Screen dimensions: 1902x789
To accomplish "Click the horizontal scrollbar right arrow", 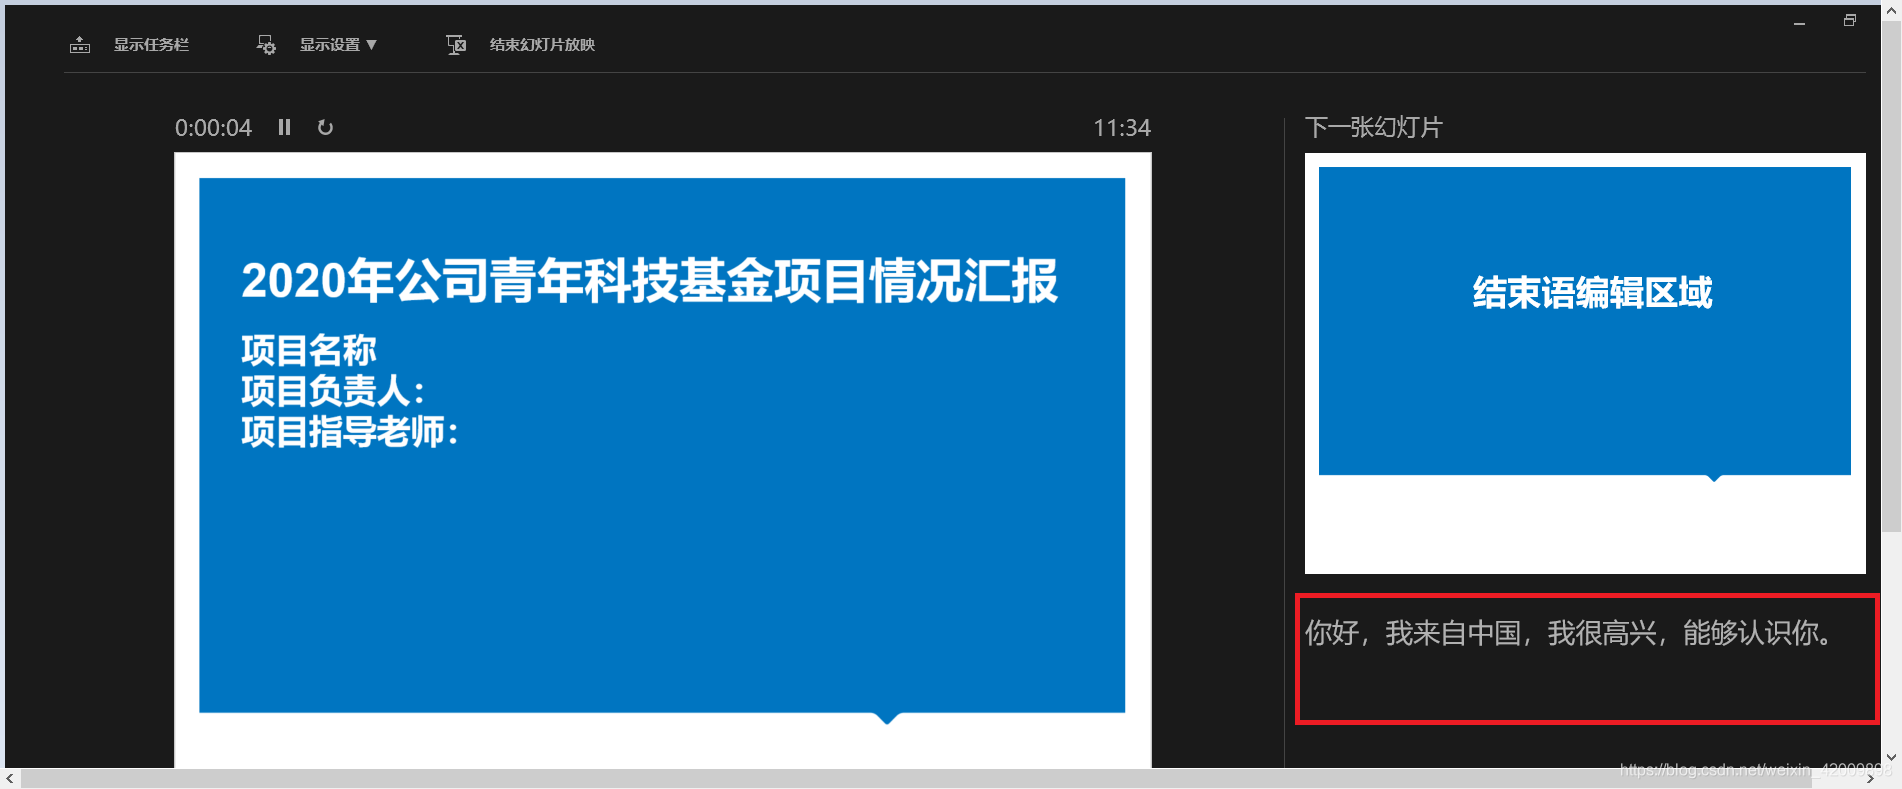I will tap(1870, 779).
